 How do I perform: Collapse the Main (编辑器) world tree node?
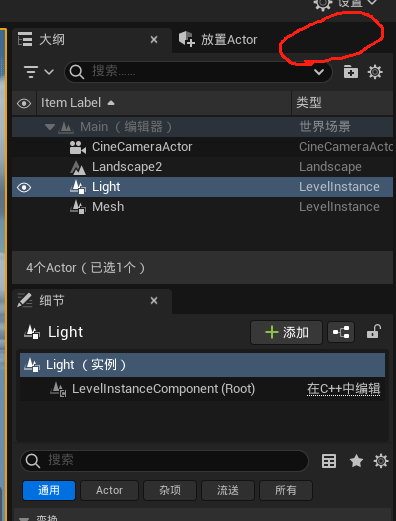tap(50, 127)
